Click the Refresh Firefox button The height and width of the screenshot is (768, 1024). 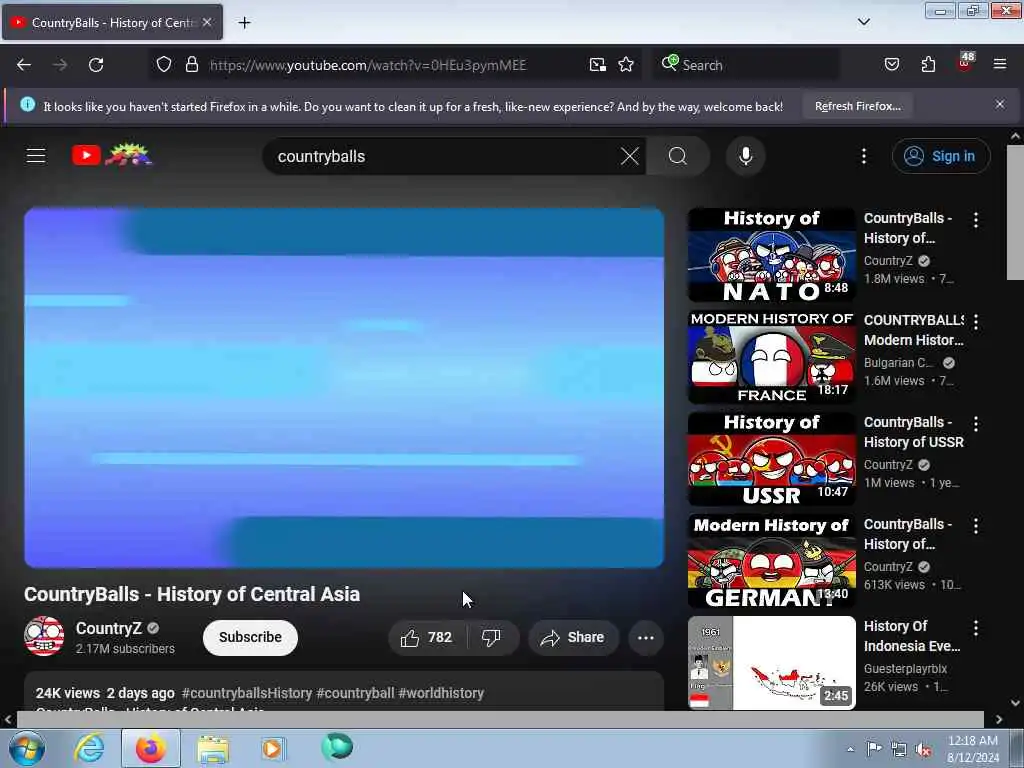(857, 106)
